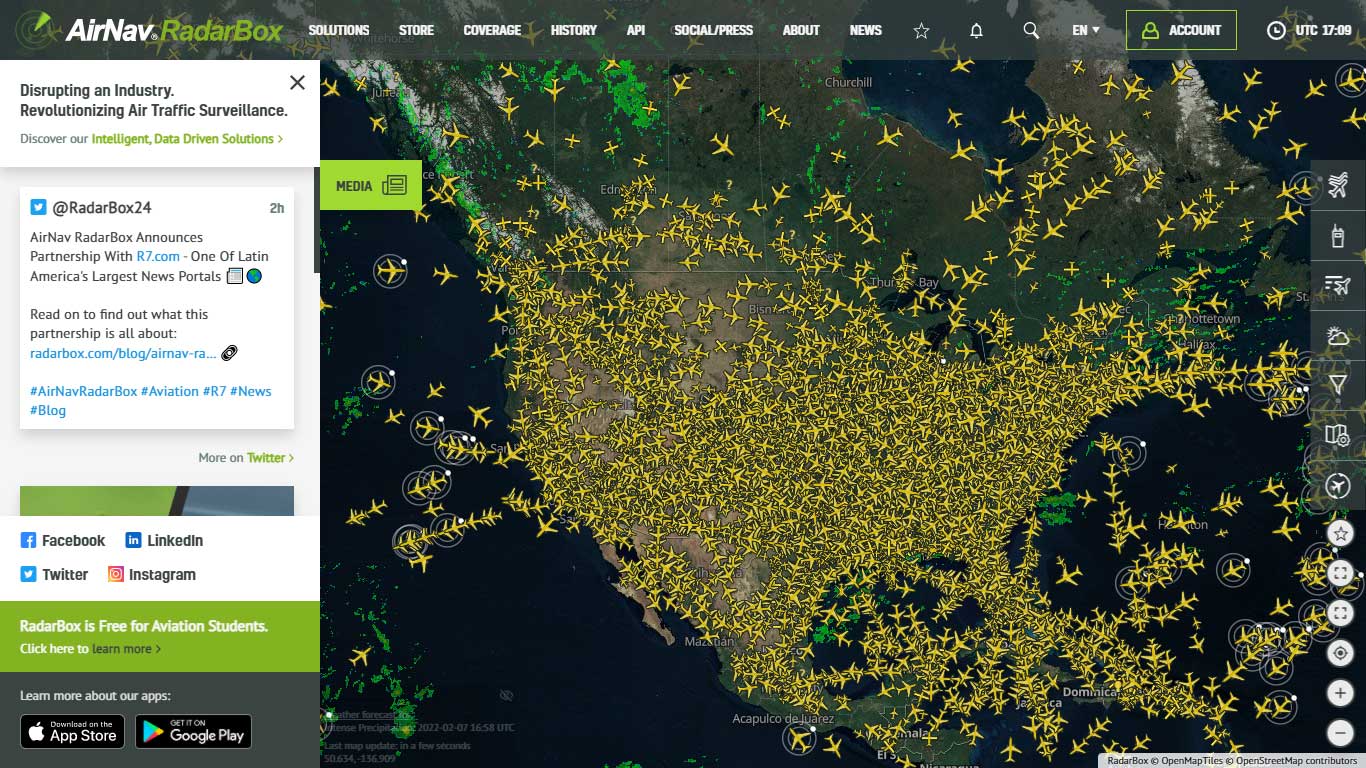Image resolution: width=1366 pixels, height=768 pixels.
Task: Open the favorites star in top navigation
Action: point(921,31)
